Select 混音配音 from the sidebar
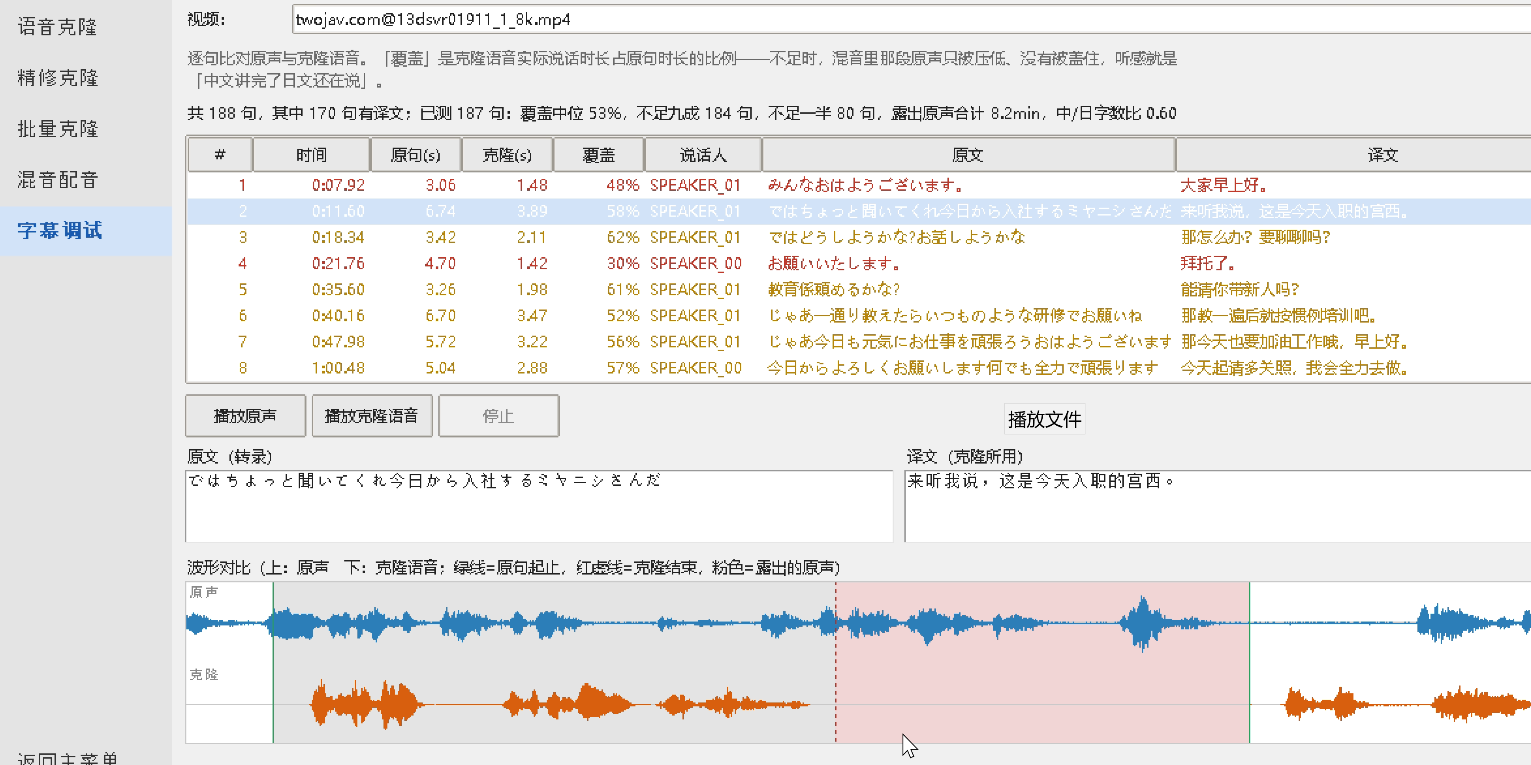The width and height of the screenshot is (1531, 765). (58, 180)
